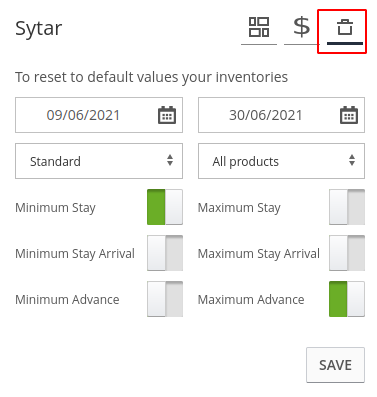The height and width of the screenshot is (397, 377).
Task: Open calendar picker for end date 30/06/2021
Action: coord(349,115)
